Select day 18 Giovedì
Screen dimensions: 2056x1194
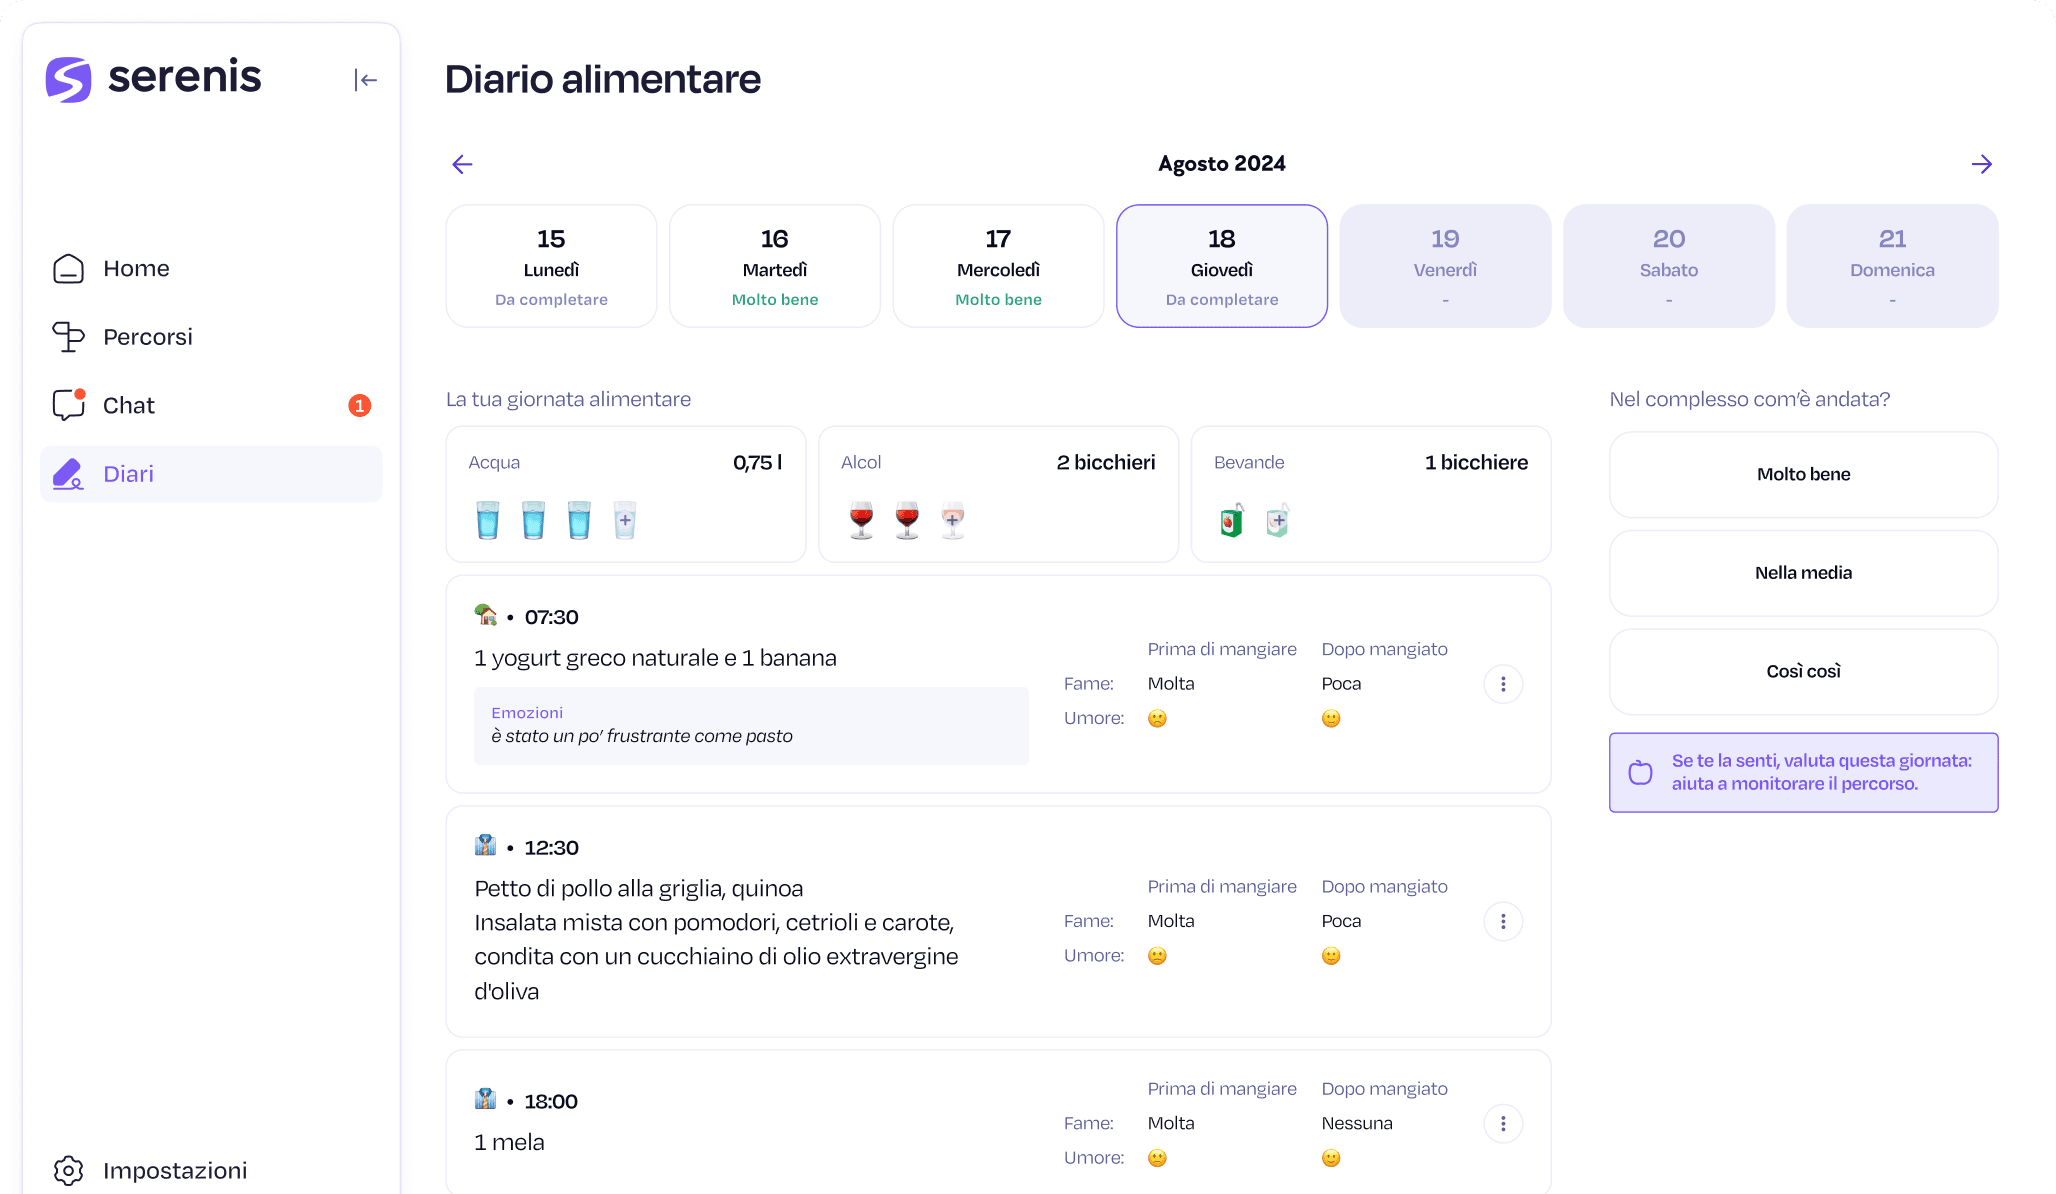(1222, 266)
